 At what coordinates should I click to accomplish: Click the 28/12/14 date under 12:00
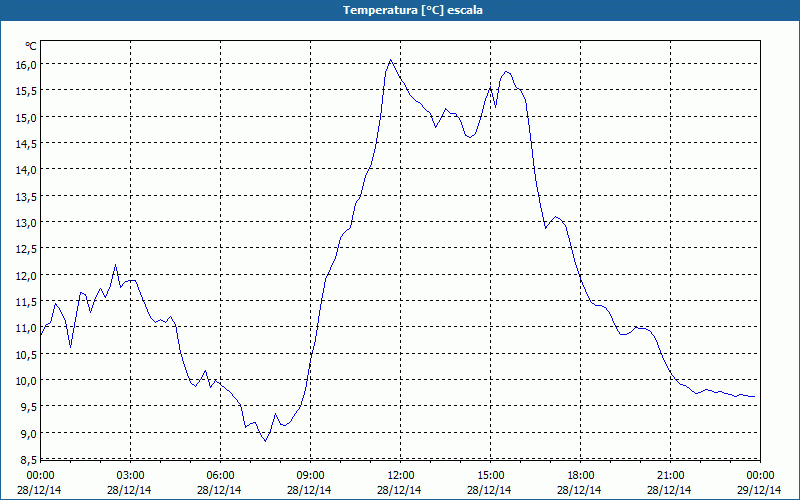click(399, 490)
